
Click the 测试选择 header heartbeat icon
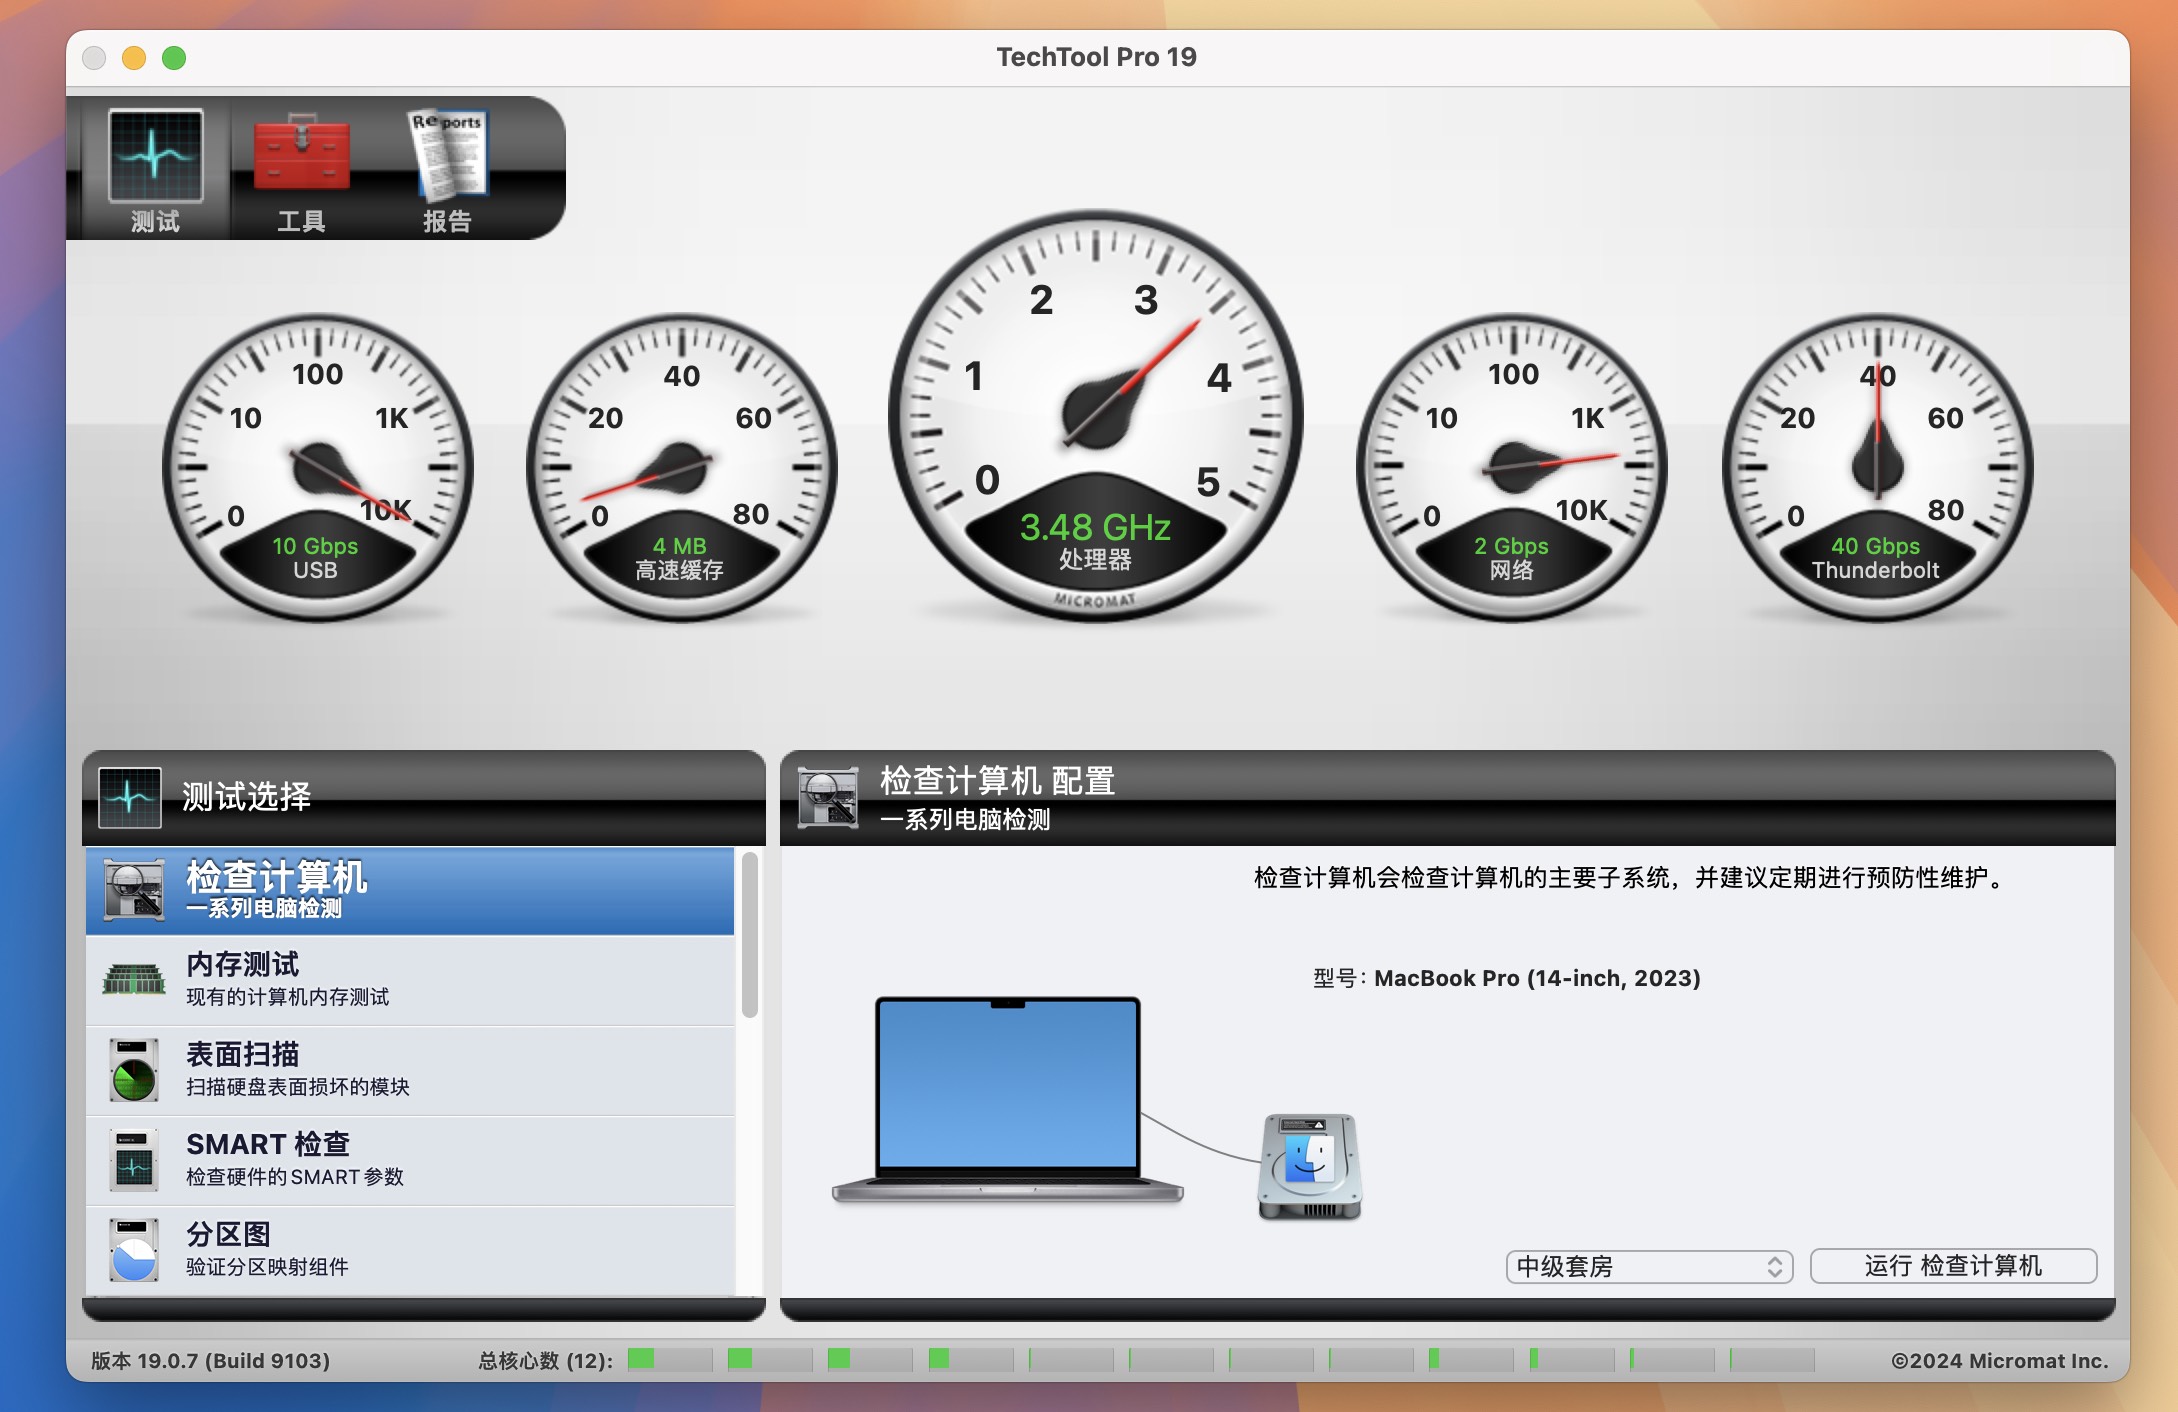pos(130,797)
